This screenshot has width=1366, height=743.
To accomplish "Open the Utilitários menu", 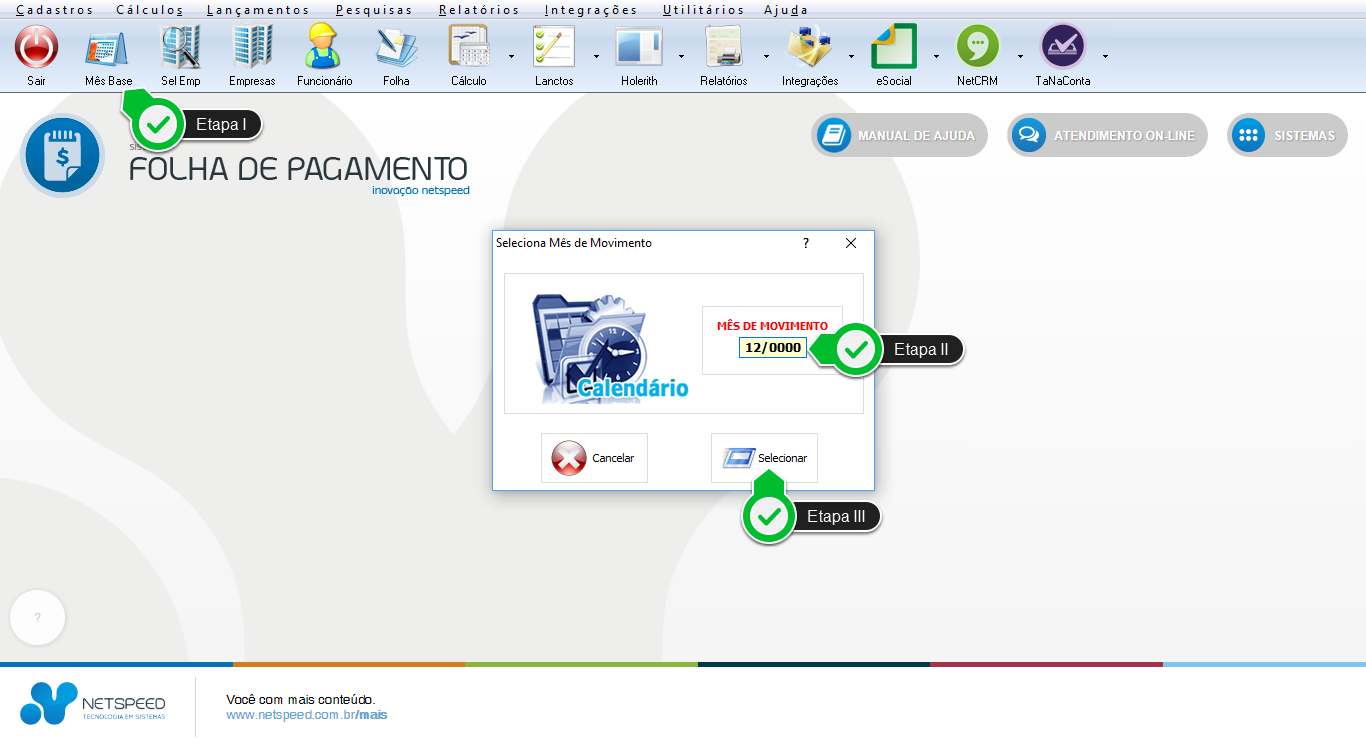I will coord(703,10).
